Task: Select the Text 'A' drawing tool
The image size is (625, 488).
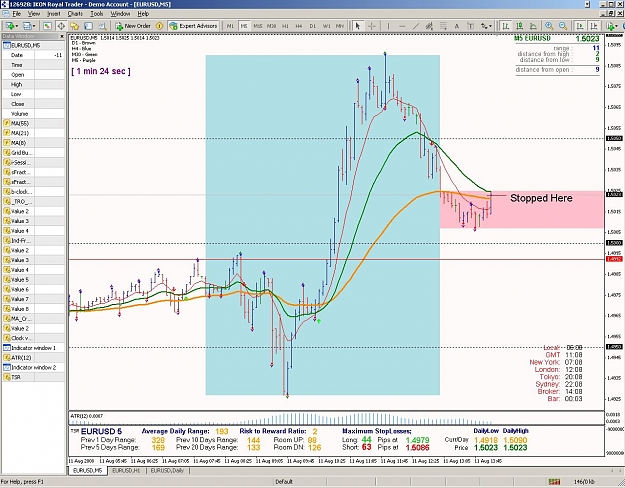Action: click(457, 26)
